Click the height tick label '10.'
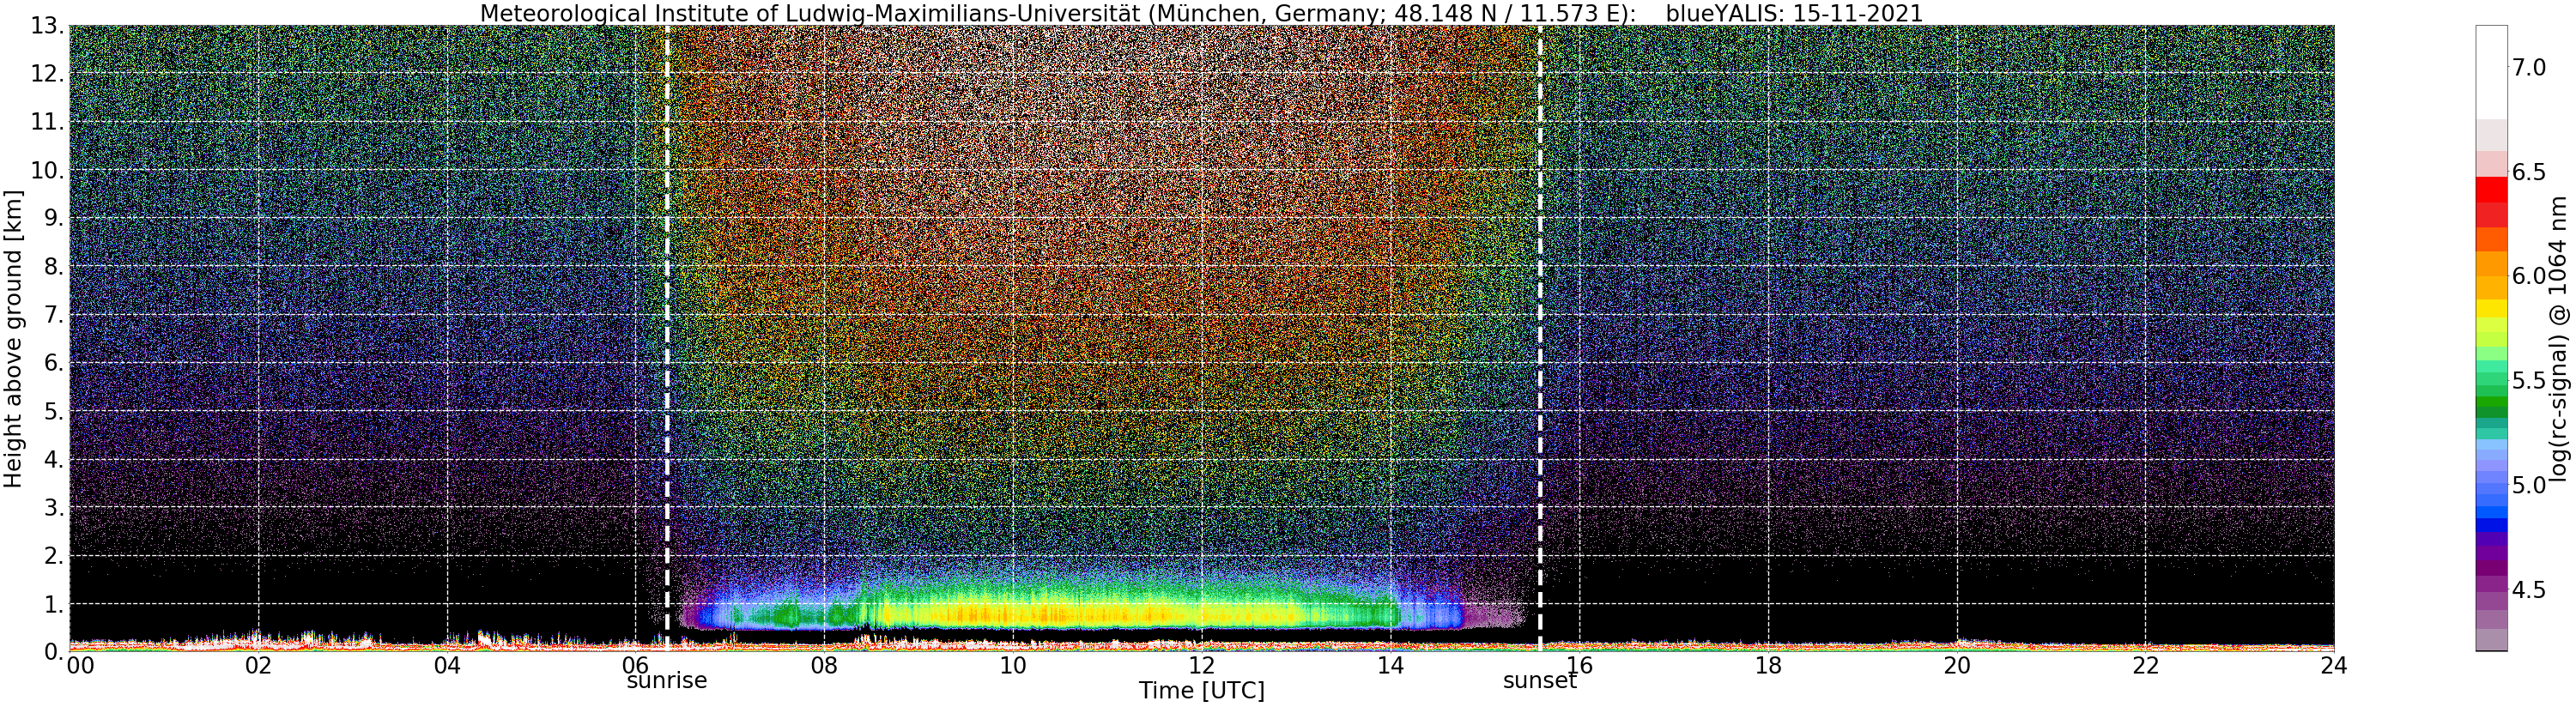This screenshot has height=707, width=2576. 47,170
